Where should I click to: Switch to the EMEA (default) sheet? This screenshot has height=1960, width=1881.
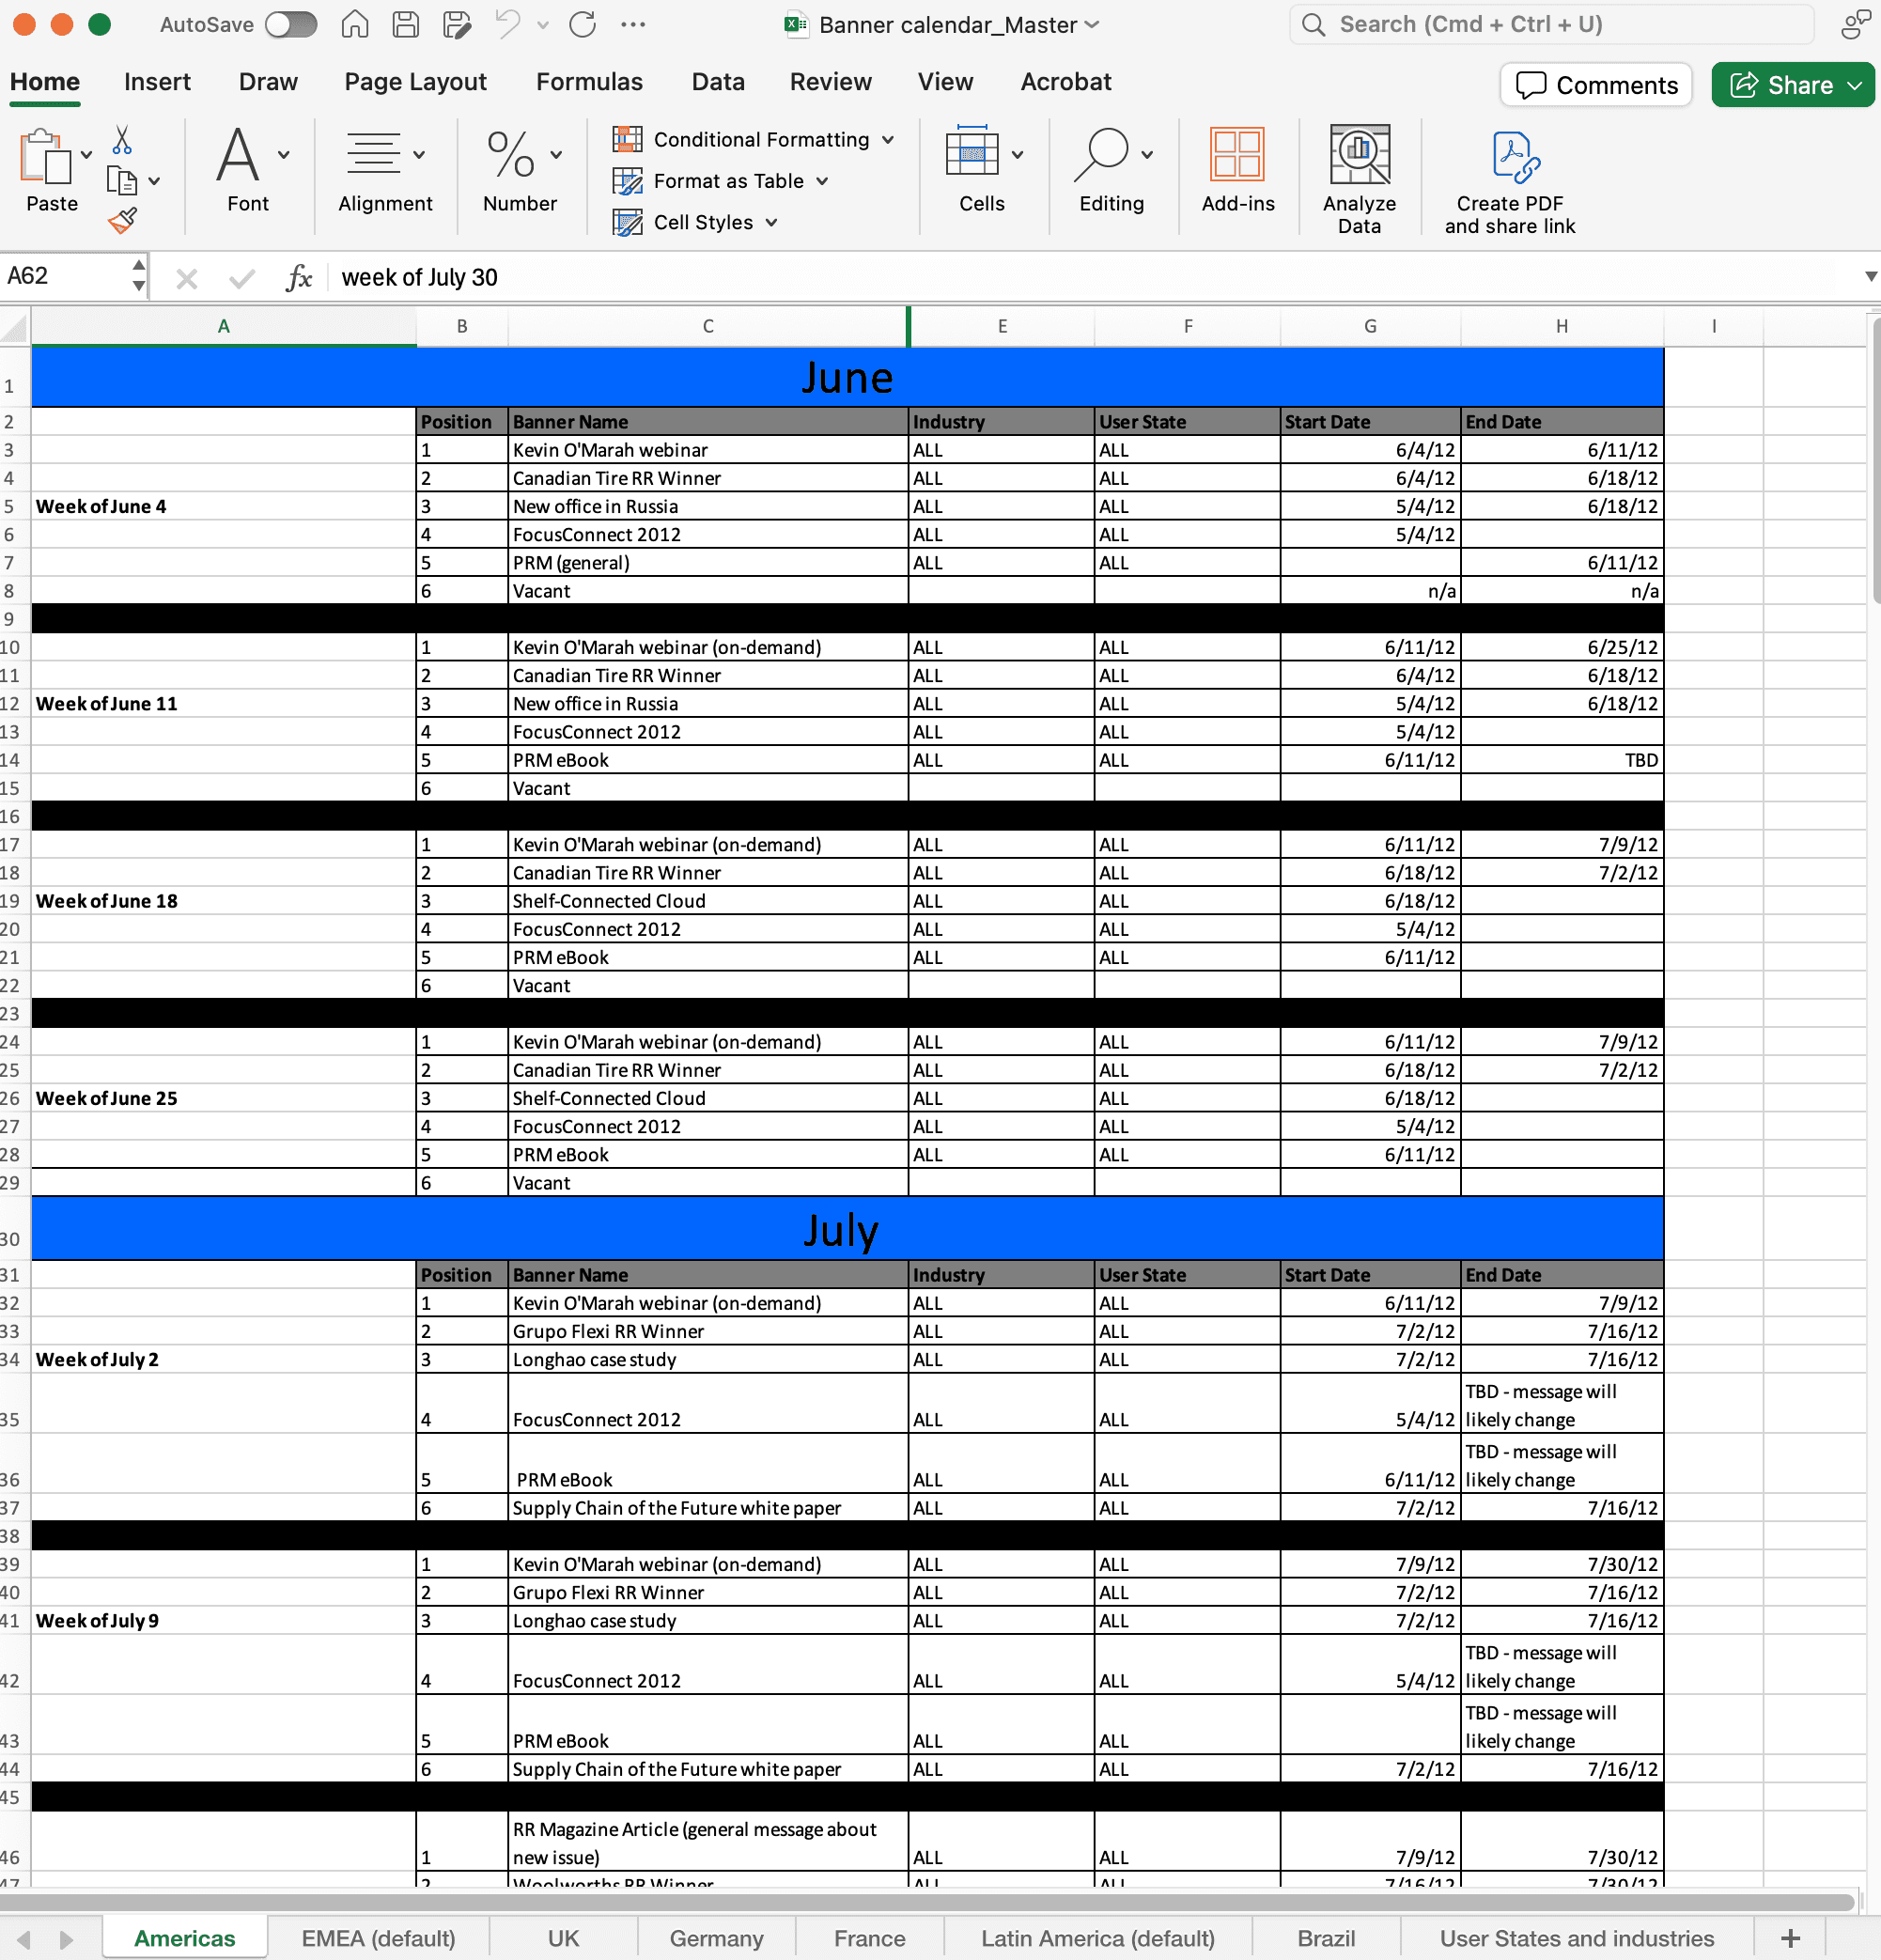pyautogui.click(x=378, y=1938)
